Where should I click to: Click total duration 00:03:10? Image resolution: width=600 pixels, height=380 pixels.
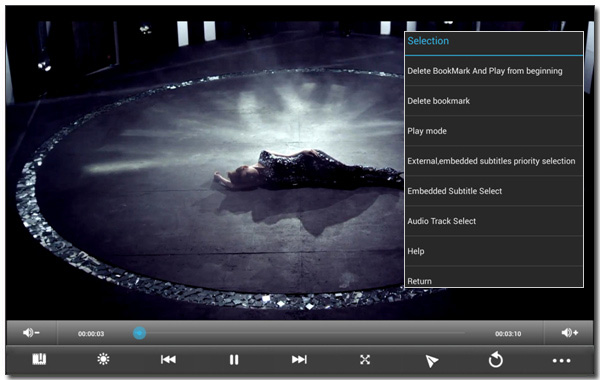pos(508,334)
